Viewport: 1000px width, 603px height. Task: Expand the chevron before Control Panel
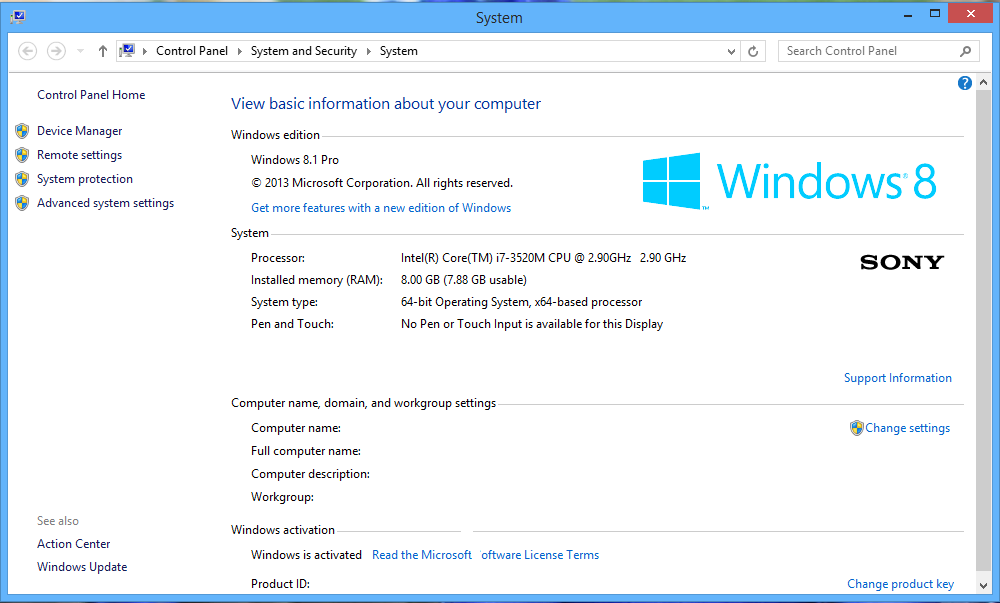coord(145,51)
